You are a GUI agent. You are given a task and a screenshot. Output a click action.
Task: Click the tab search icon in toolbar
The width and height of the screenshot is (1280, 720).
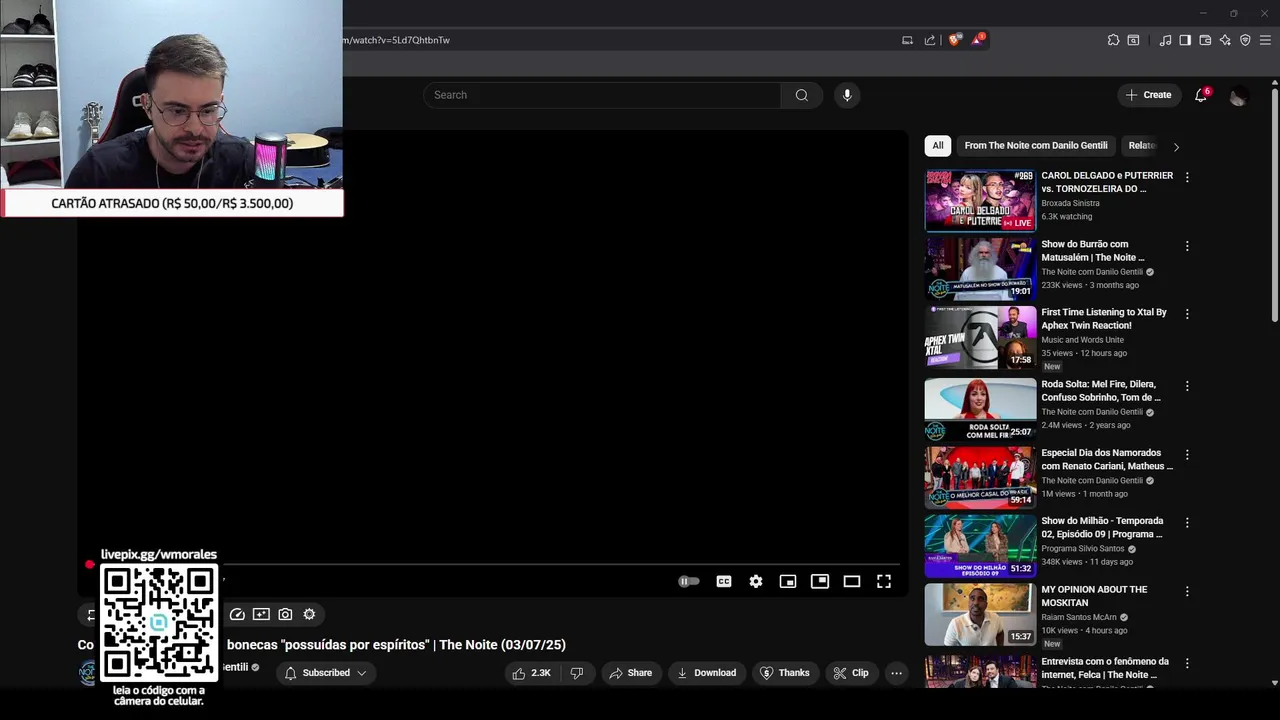(1133, 40)
